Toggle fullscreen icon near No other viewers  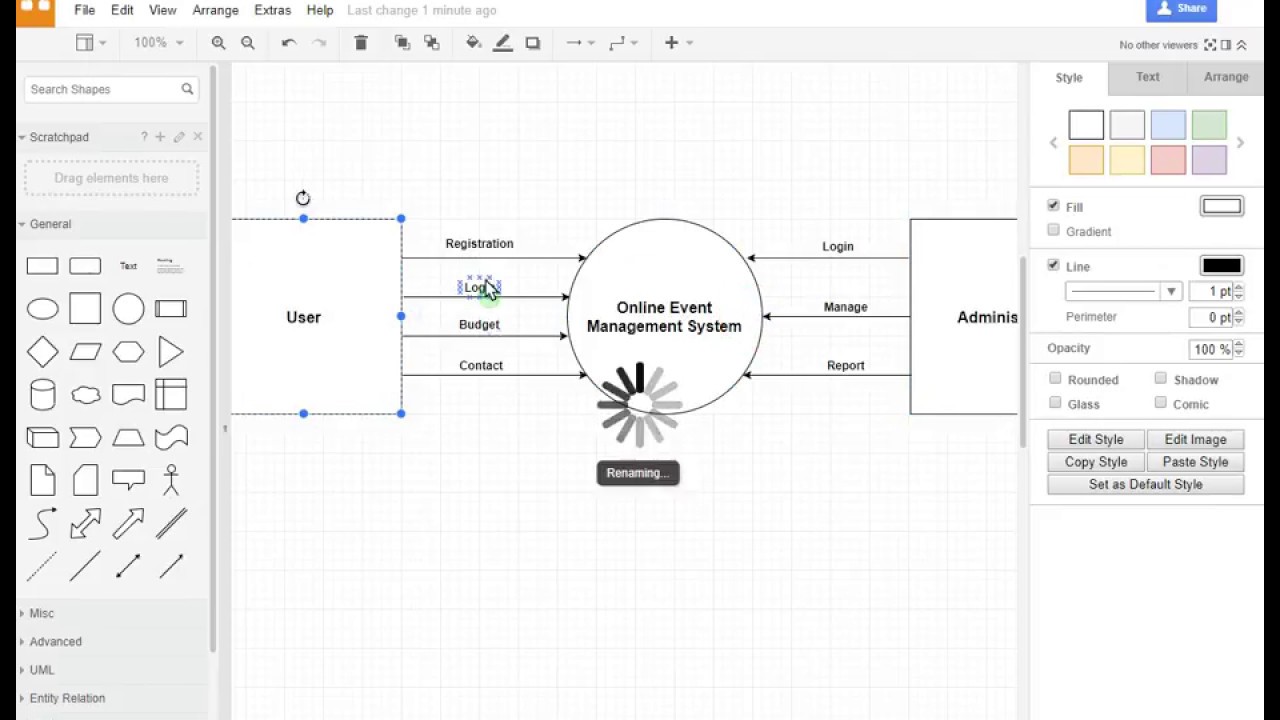pos(1210,45)
